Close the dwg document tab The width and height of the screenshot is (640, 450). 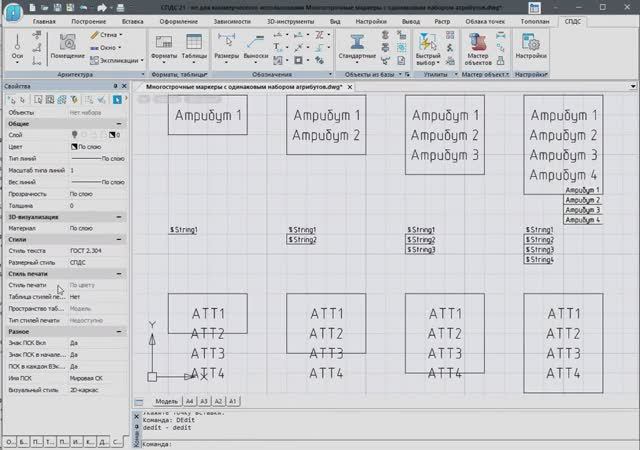[x=350, y=87]
